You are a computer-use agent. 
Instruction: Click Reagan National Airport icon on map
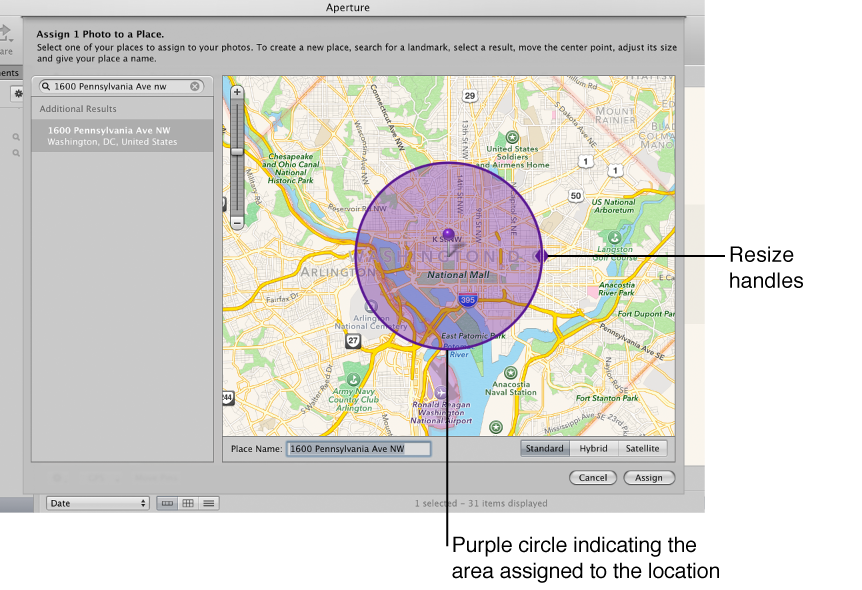[441, 390]
